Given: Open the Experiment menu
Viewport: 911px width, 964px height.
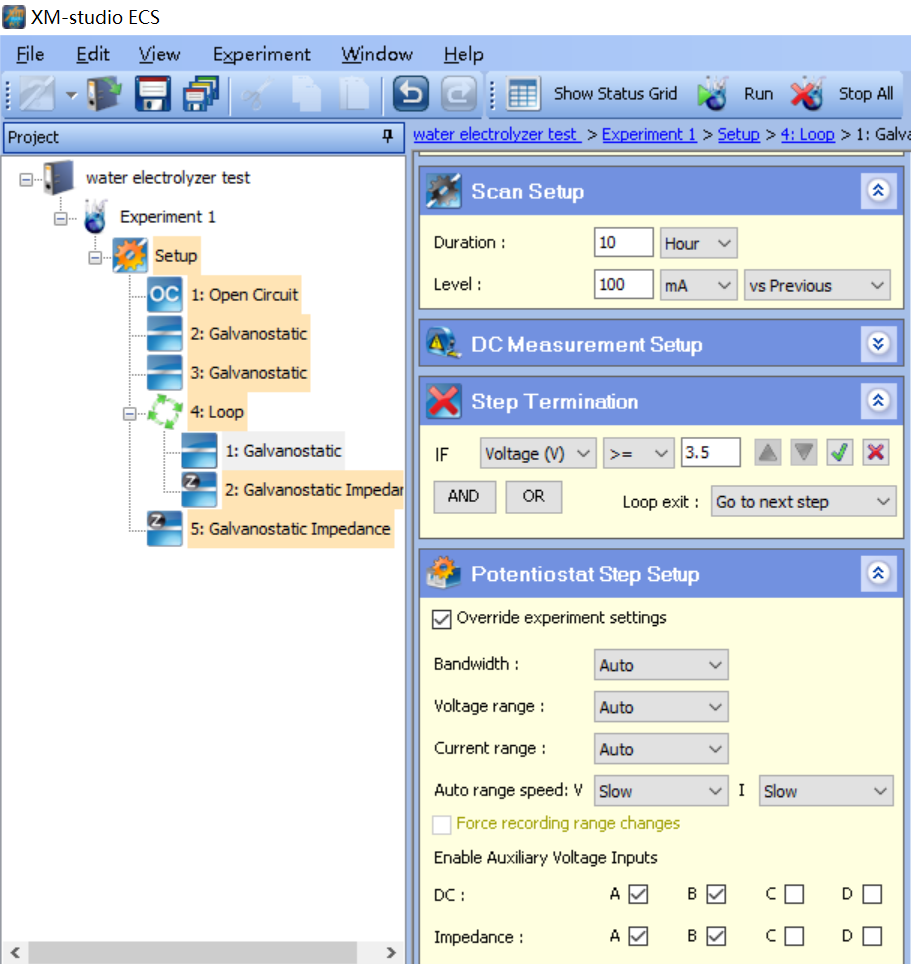Looking at the screenshot, I should 261,55.
